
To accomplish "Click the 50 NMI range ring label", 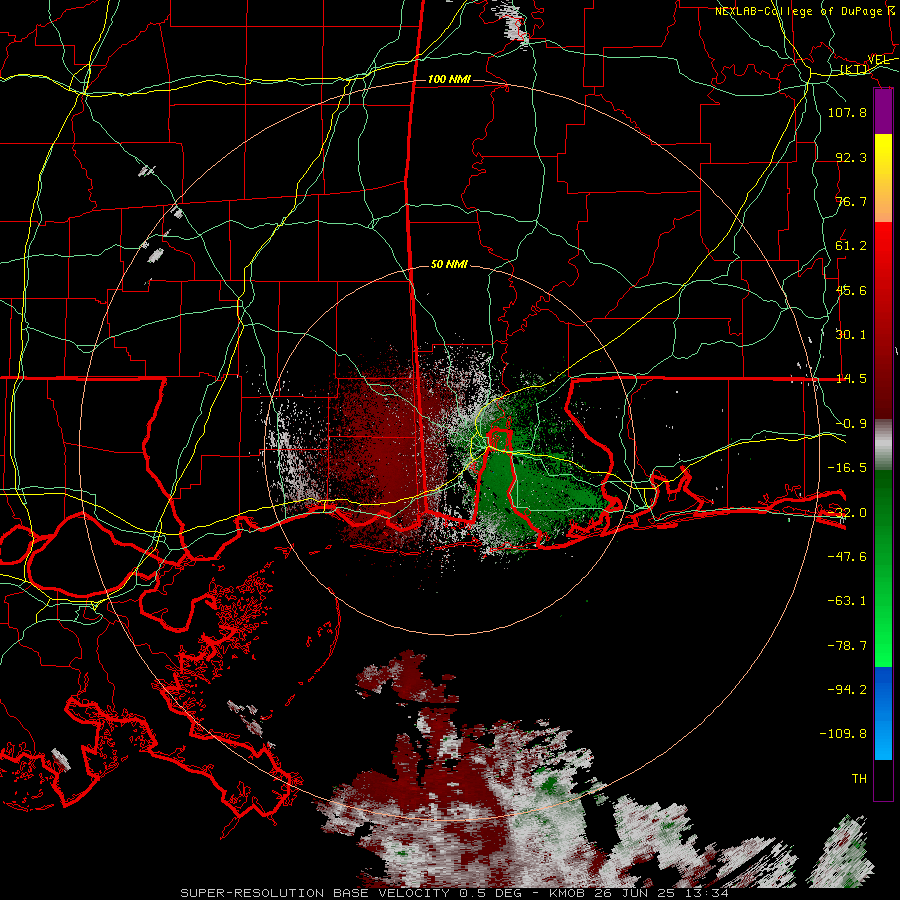I will click(x=449, y=265).
